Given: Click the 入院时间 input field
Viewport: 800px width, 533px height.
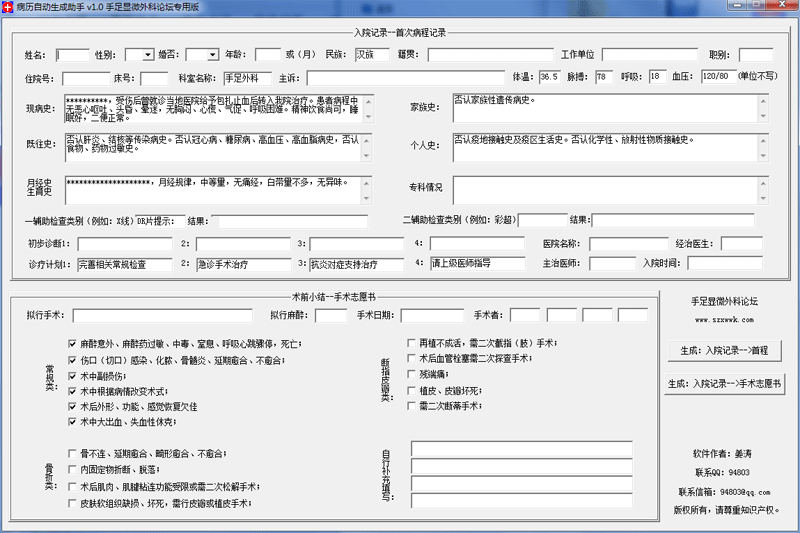Looking at the screenshot, I should [x=725, y=263].
